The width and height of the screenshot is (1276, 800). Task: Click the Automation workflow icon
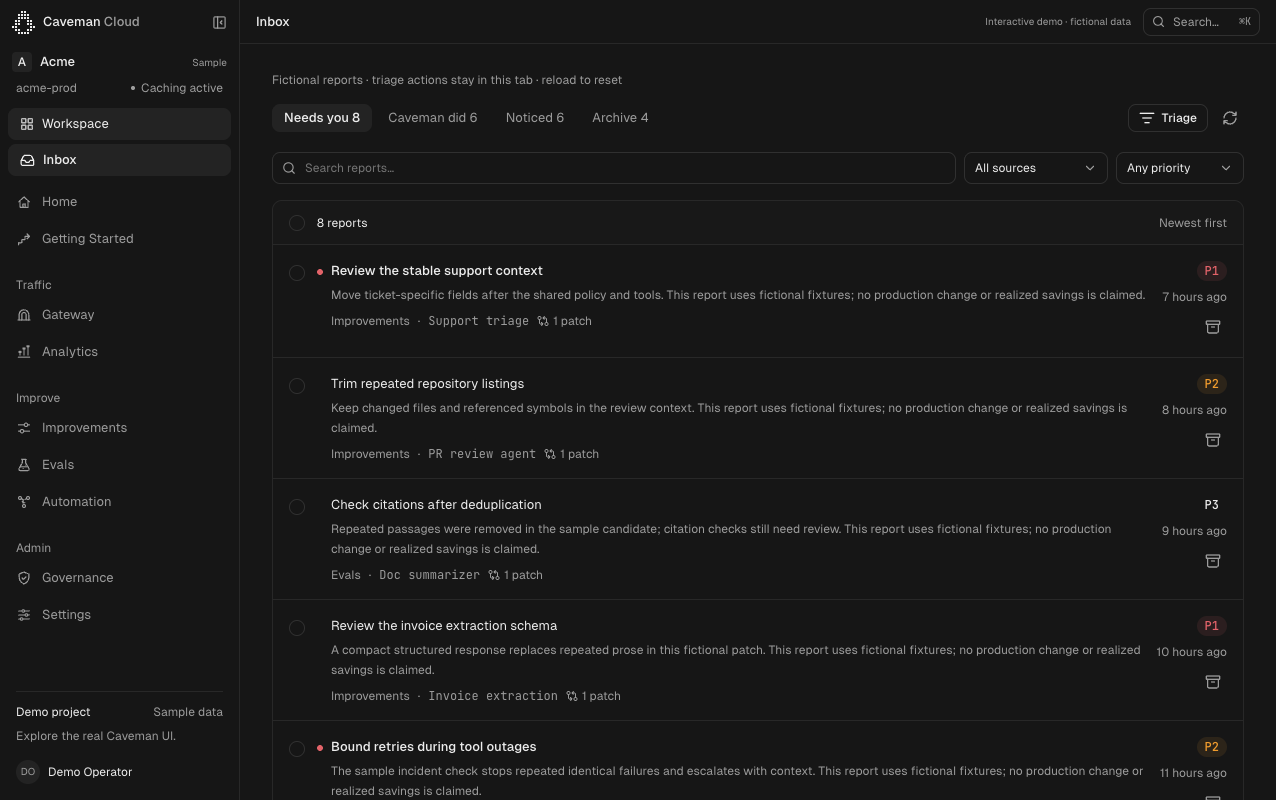(x=24, y=502)
